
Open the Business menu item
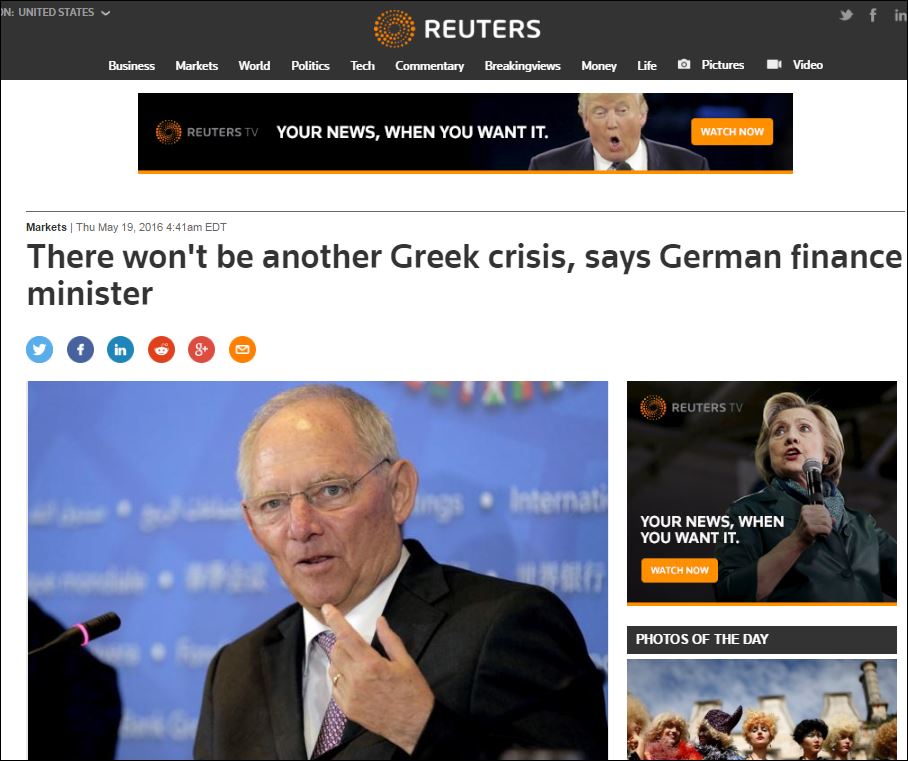point(131,65)
